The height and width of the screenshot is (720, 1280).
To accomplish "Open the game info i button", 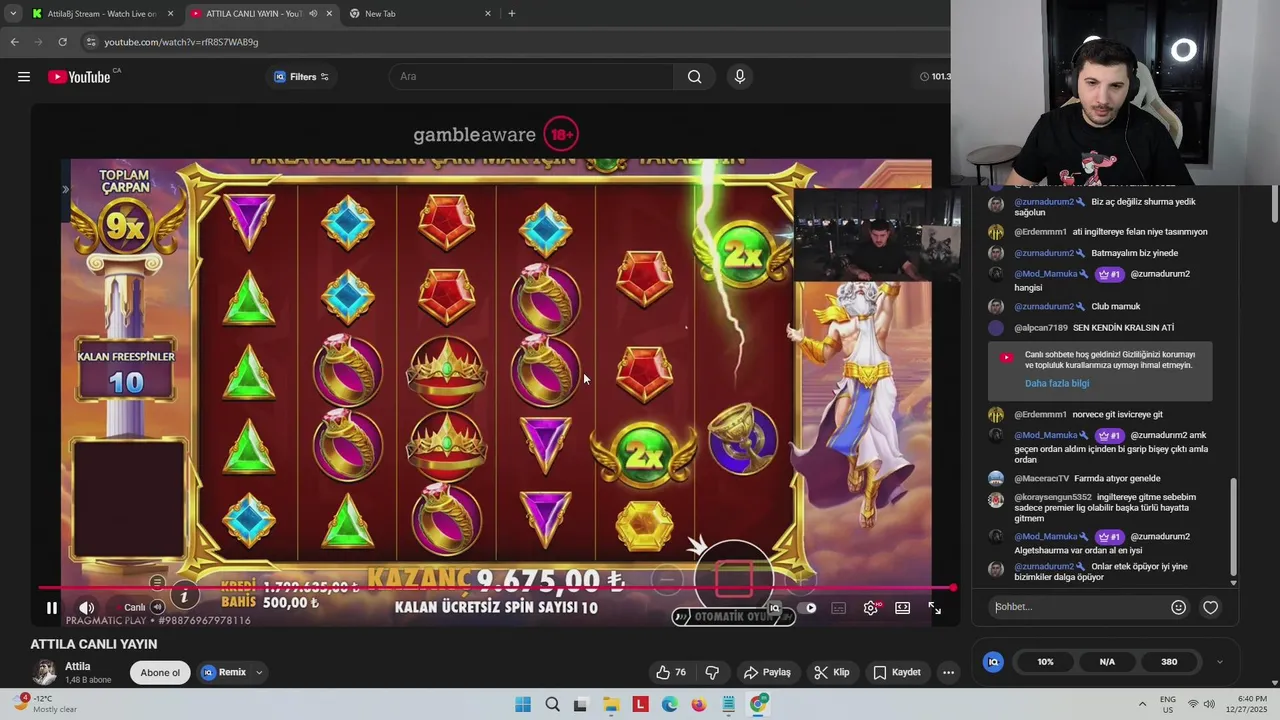I will (x=184, y=596).
